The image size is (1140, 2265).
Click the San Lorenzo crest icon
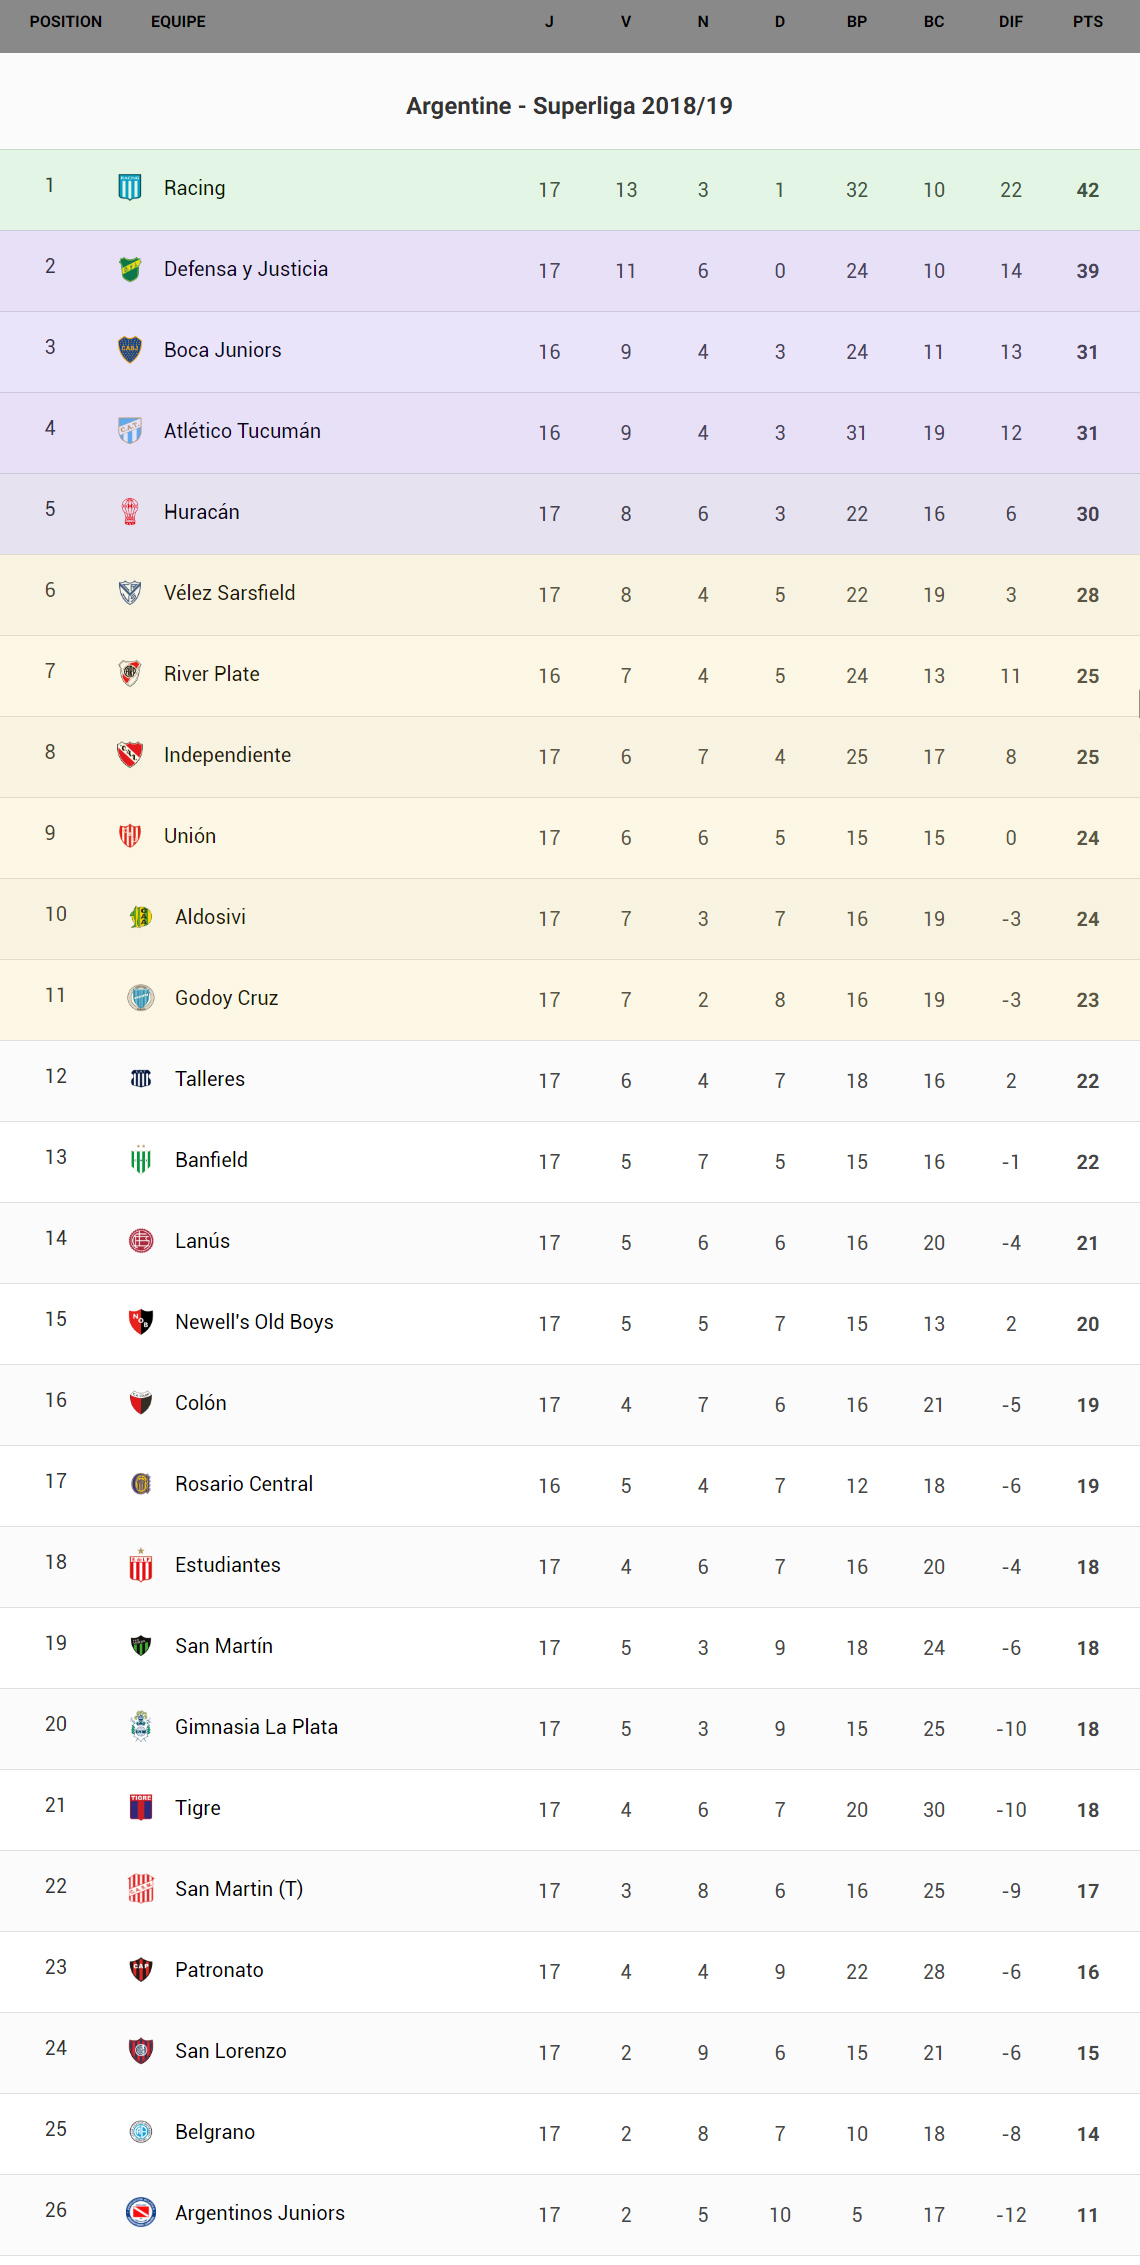pos(141,2050)
